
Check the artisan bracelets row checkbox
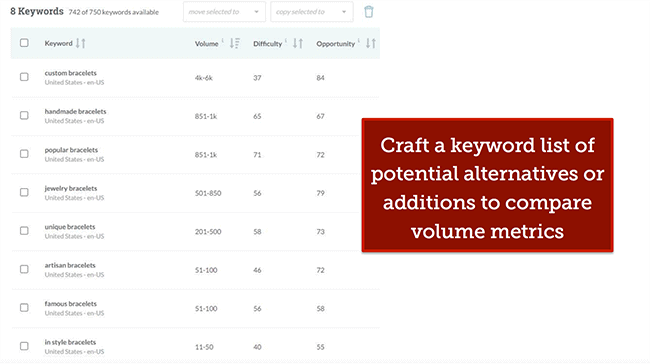point(24,269)
